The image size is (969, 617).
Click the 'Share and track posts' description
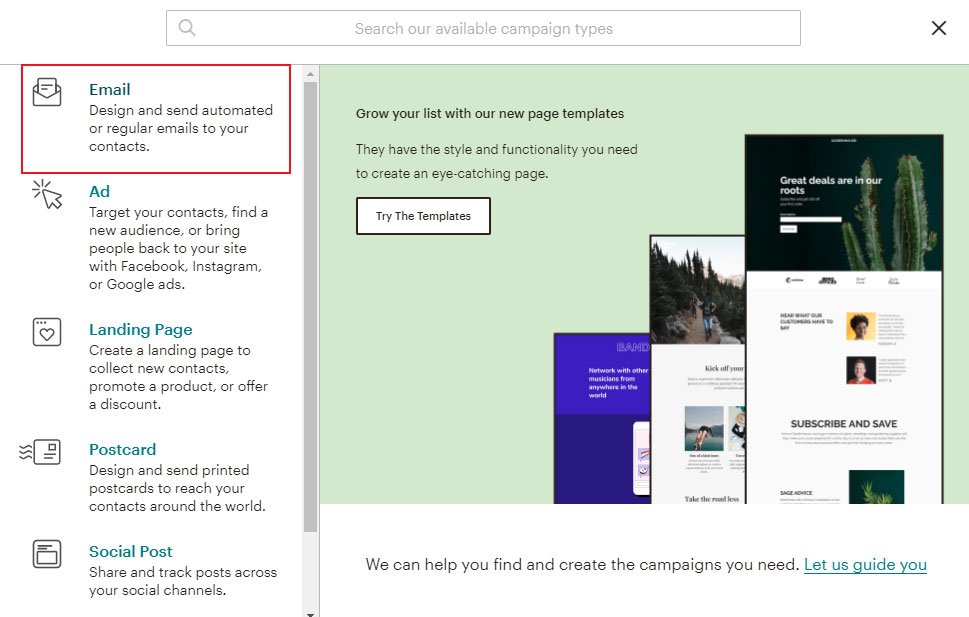point(183,581)
